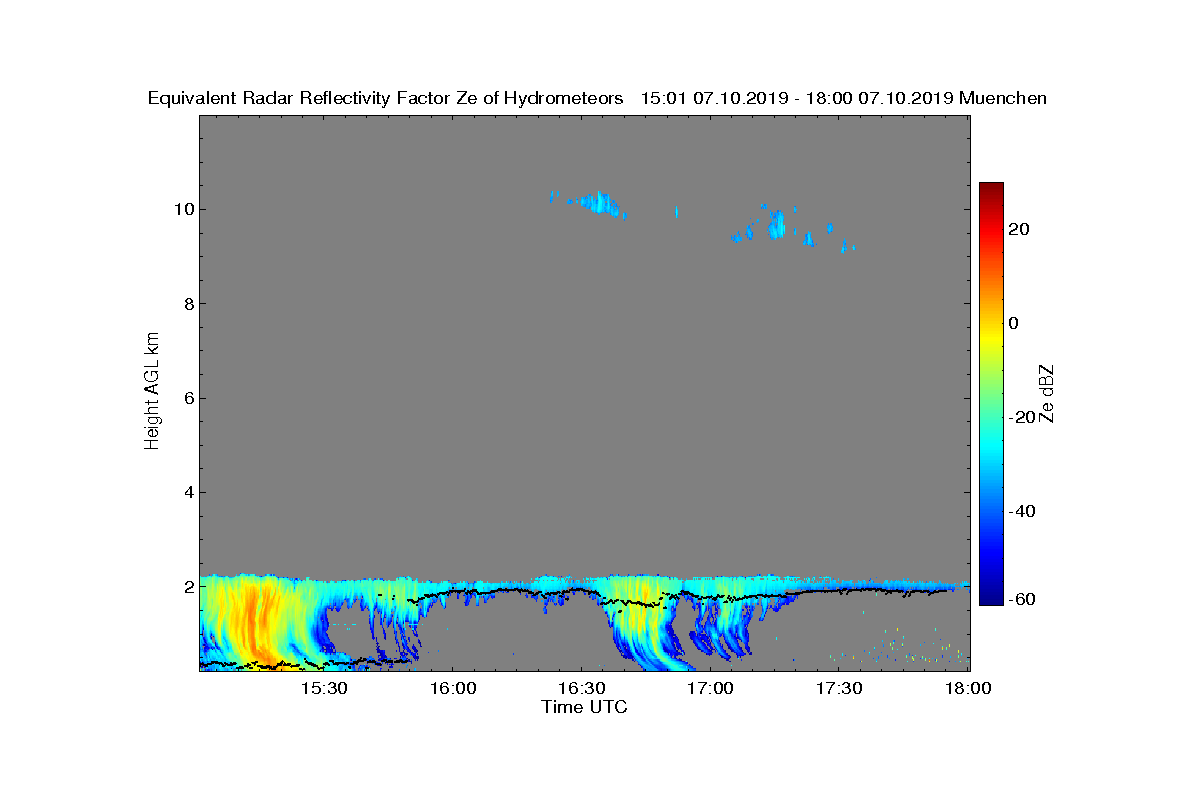Click the 'Height AGL km' axis label
1200x800 pixels.
click(x=152, y=391)
